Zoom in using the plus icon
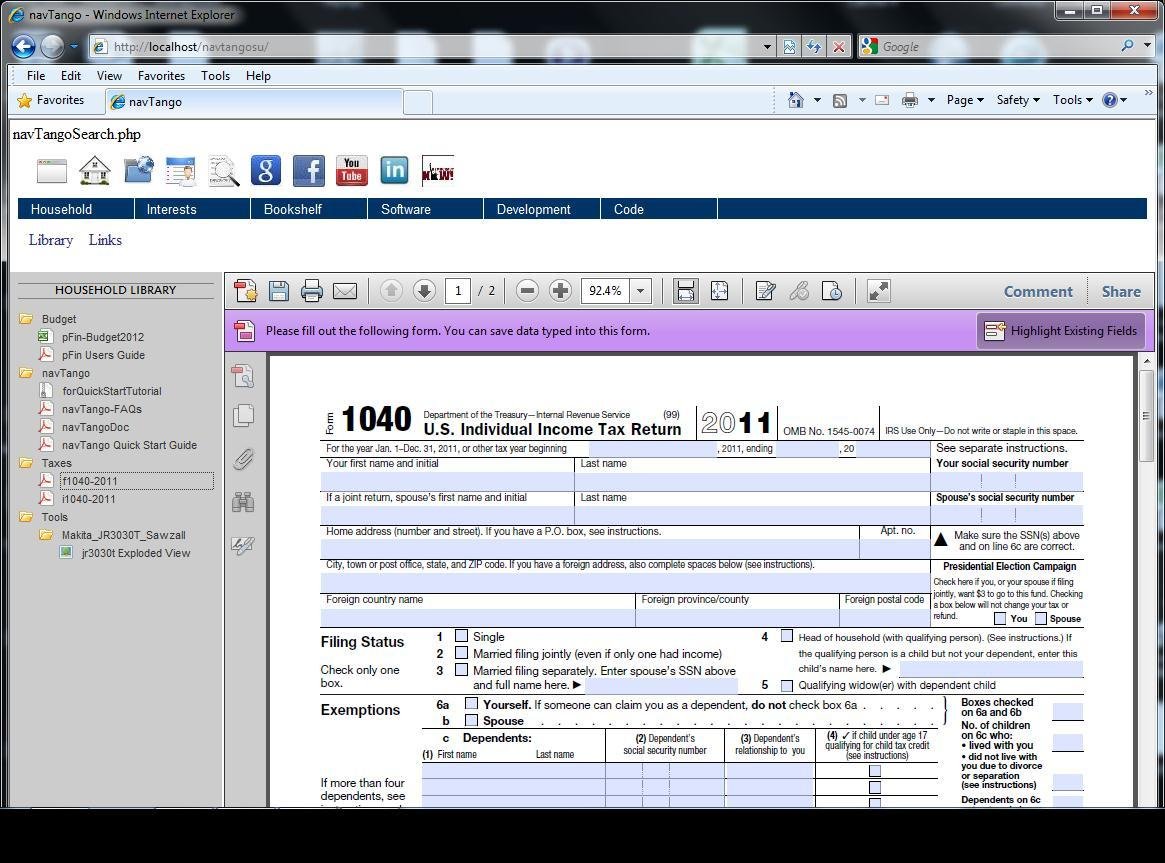This screenshot has height=863, width=1165. point(560,291)
